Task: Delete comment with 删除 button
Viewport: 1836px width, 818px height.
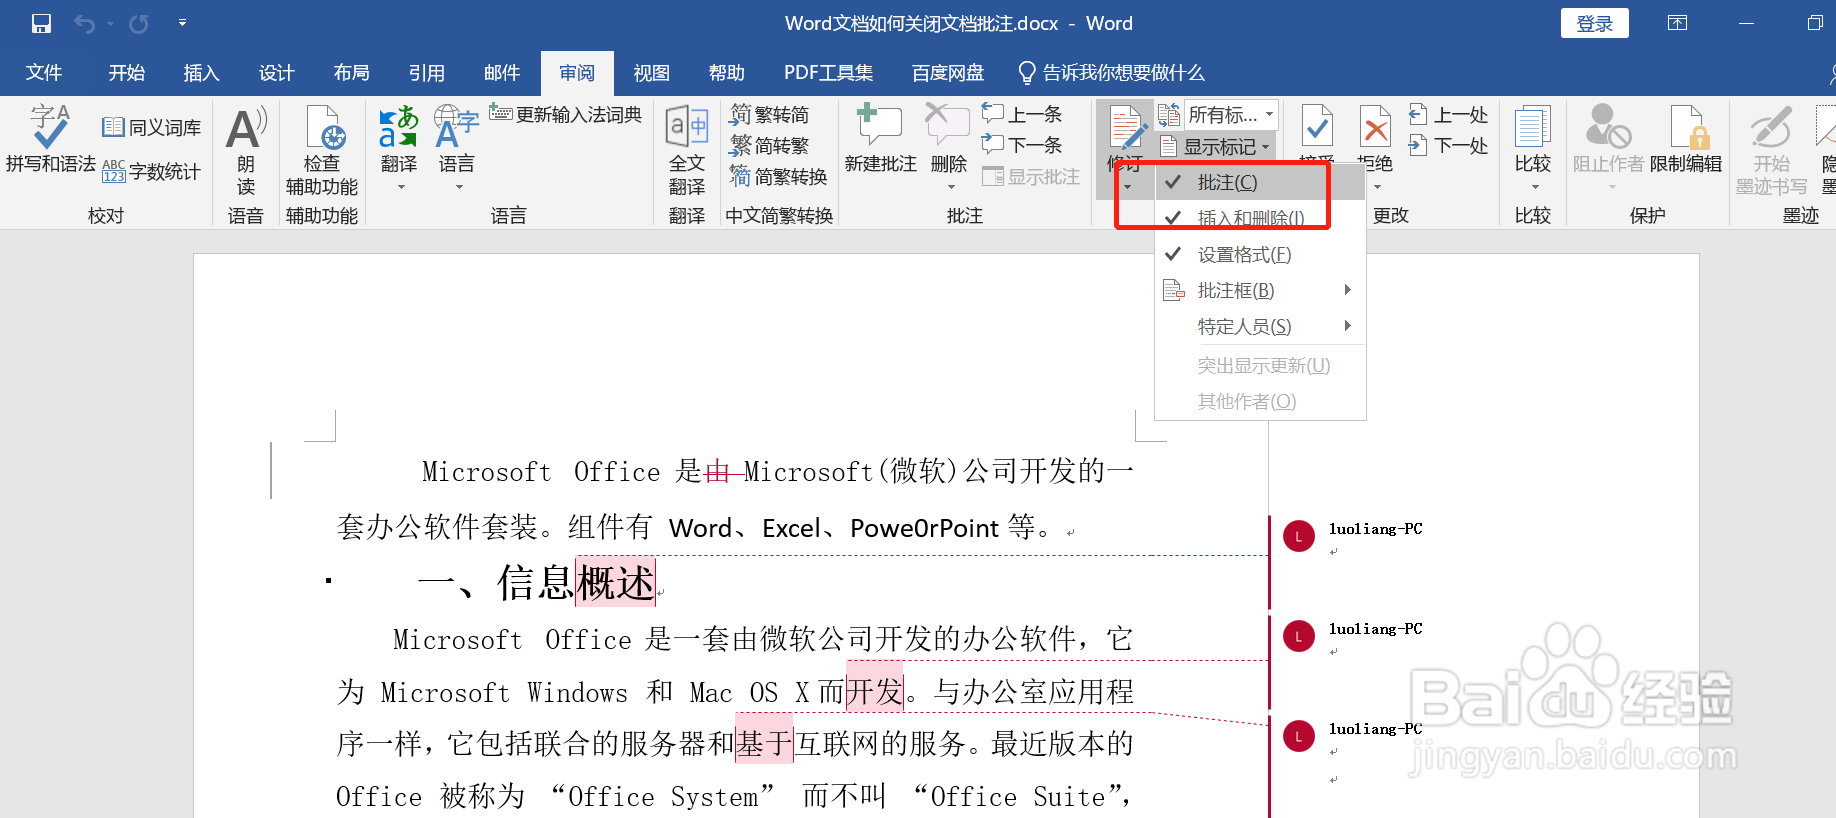Action: (x=948, y=138)
